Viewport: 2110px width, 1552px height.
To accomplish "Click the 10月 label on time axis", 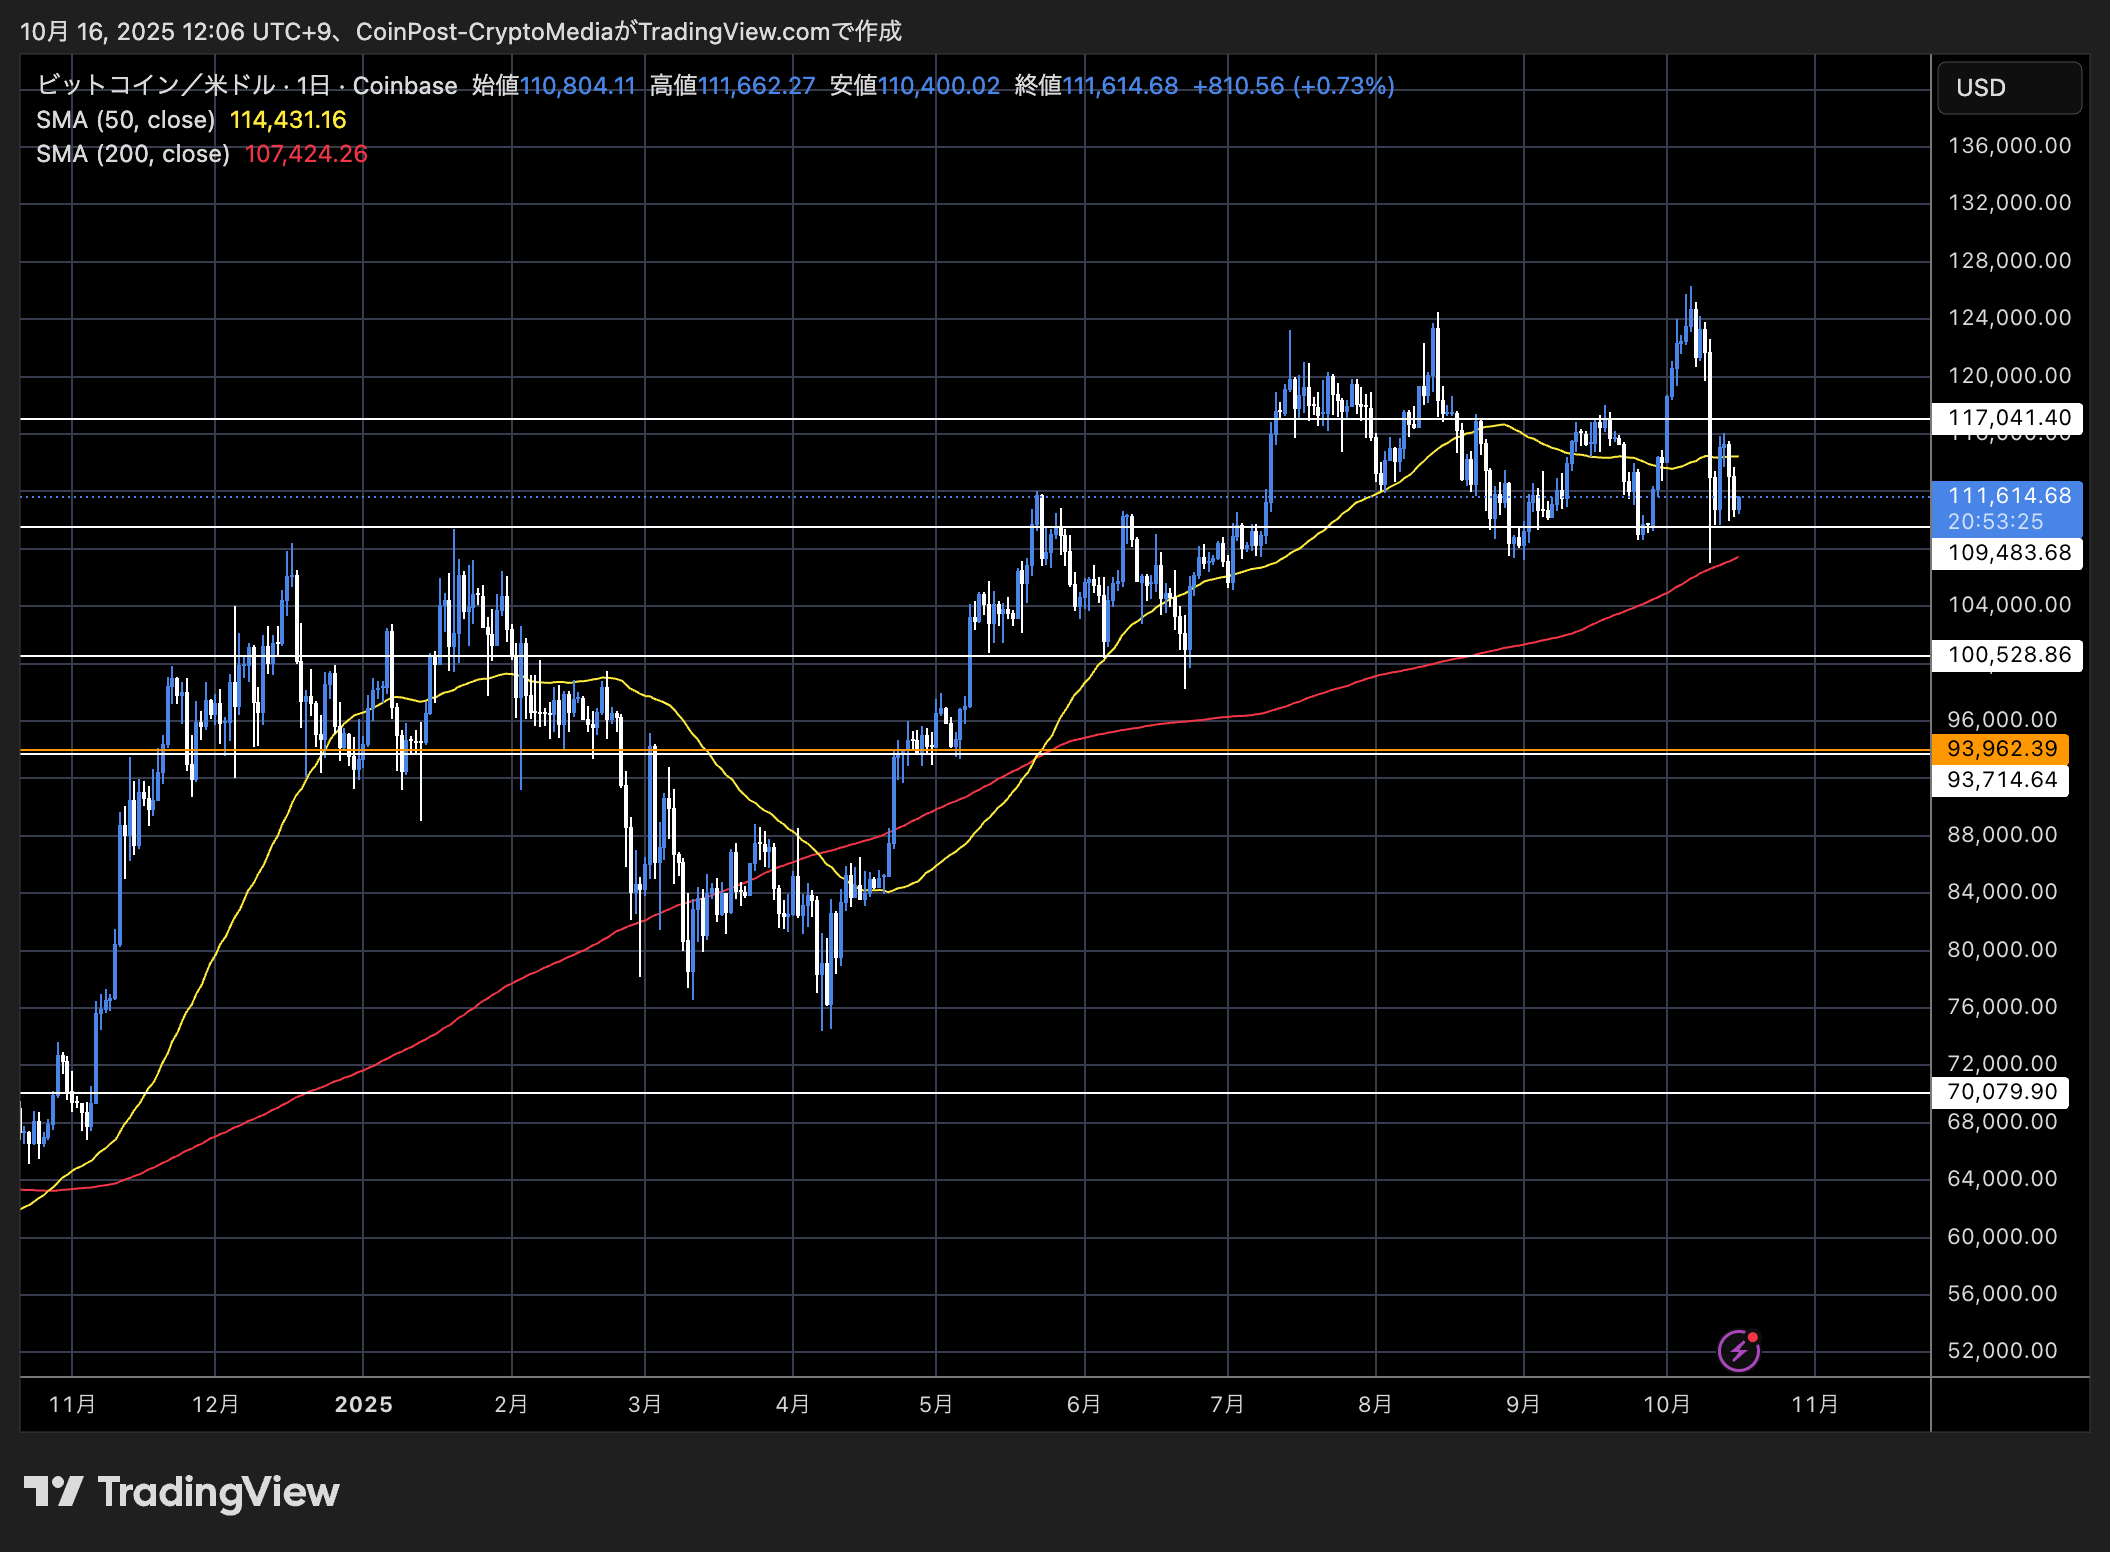I will [1666, 1404].
